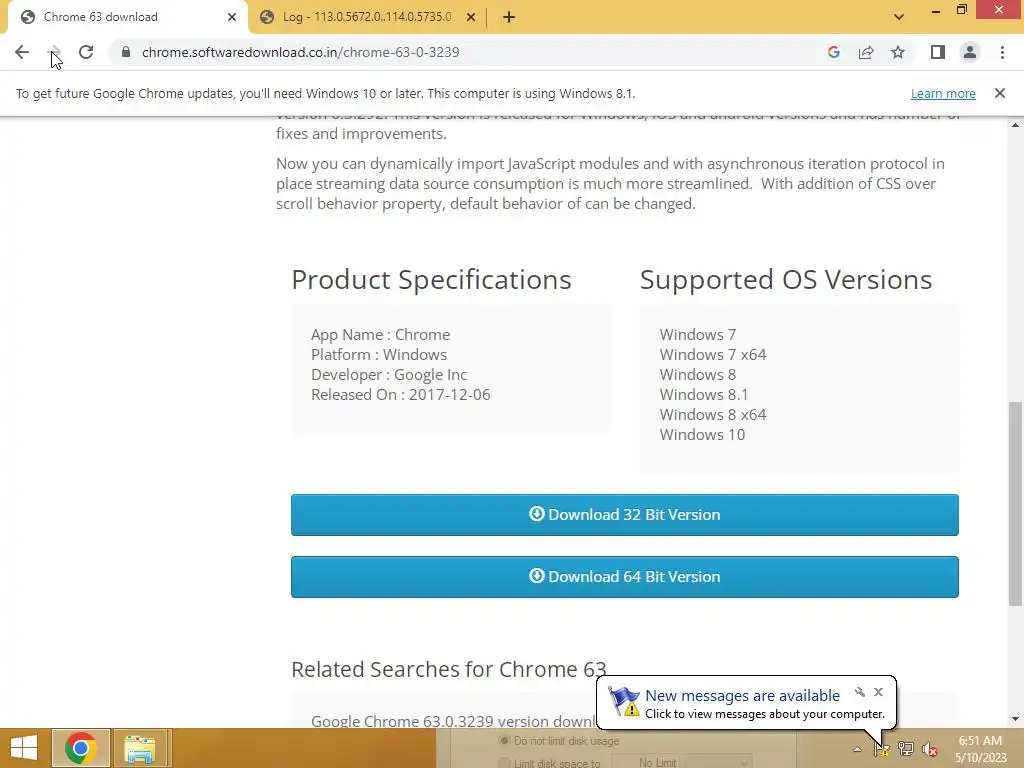The height and width of the screenshot is (768, 1024).
Task: Click 'Supported OS Versions' heading
Action: [786, 280]
